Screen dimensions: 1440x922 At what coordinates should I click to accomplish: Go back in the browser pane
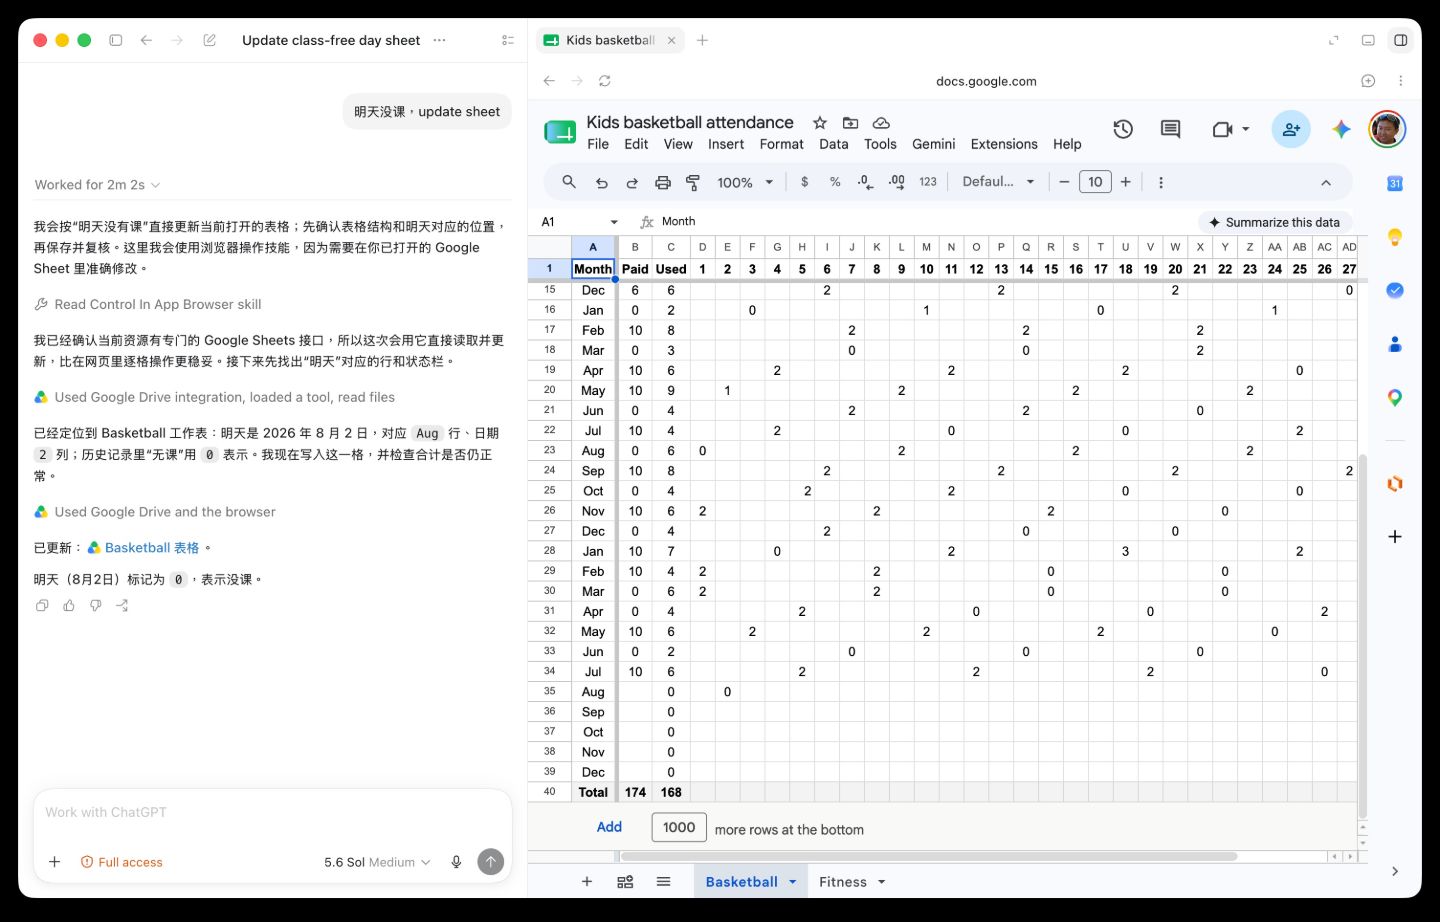[x=549, y=81]
